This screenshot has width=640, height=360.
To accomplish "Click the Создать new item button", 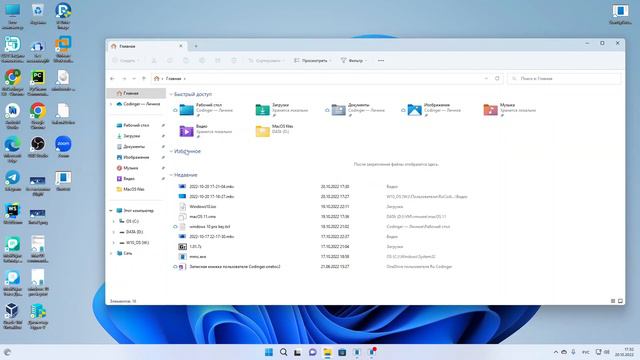I will tap(126, 60).
